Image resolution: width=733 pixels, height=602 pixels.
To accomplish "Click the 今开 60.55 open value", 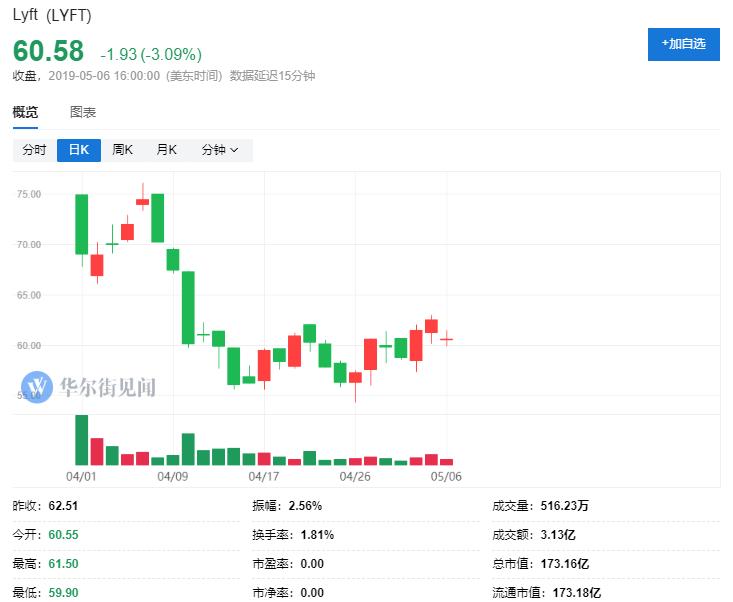I will [63, 535].
